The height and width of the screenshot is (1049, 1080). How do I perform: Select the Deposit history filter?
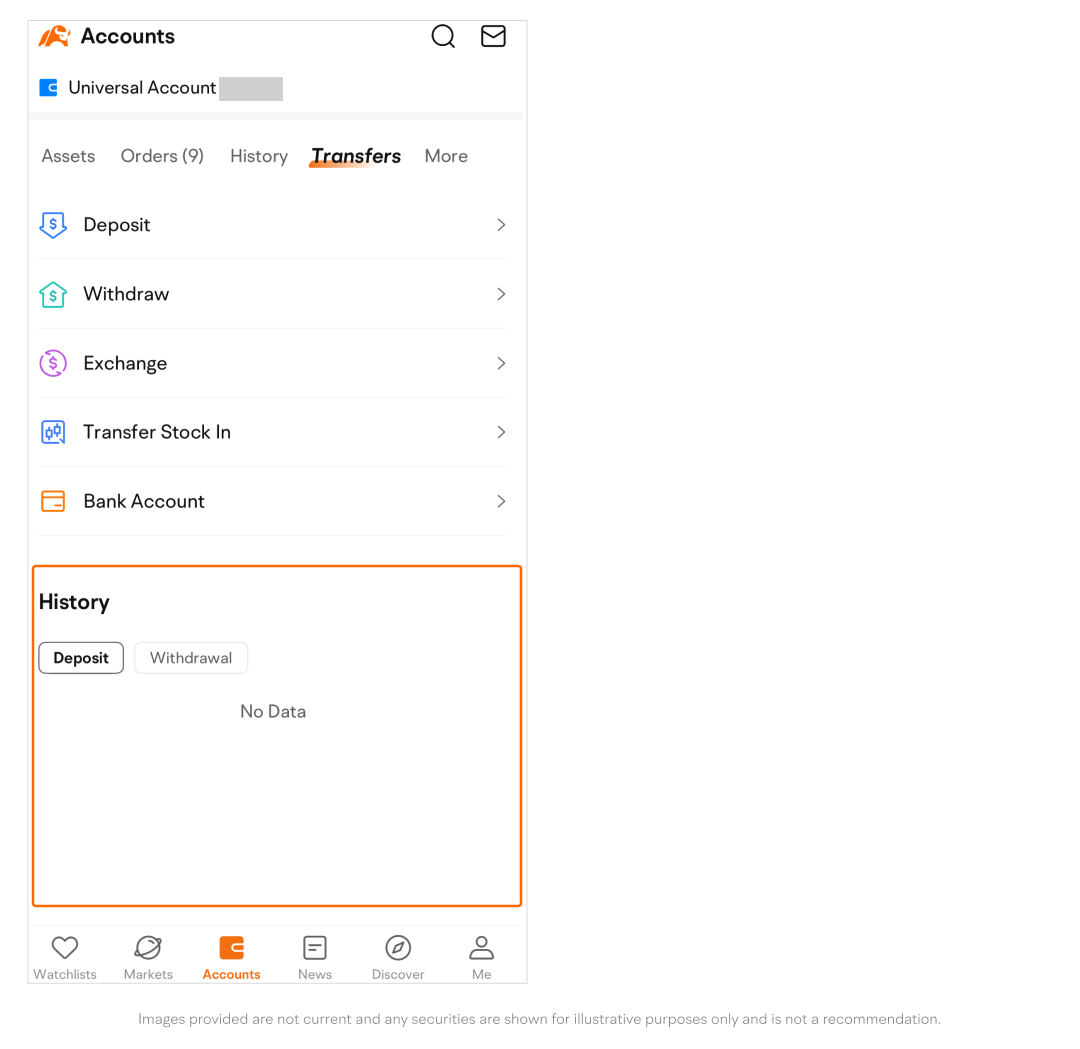(81, 658)
